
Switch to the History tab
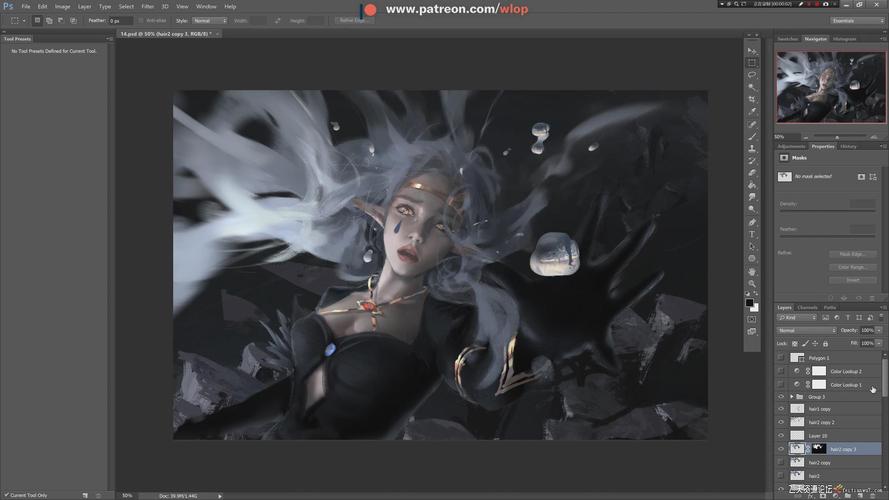(x=848, y=146)
